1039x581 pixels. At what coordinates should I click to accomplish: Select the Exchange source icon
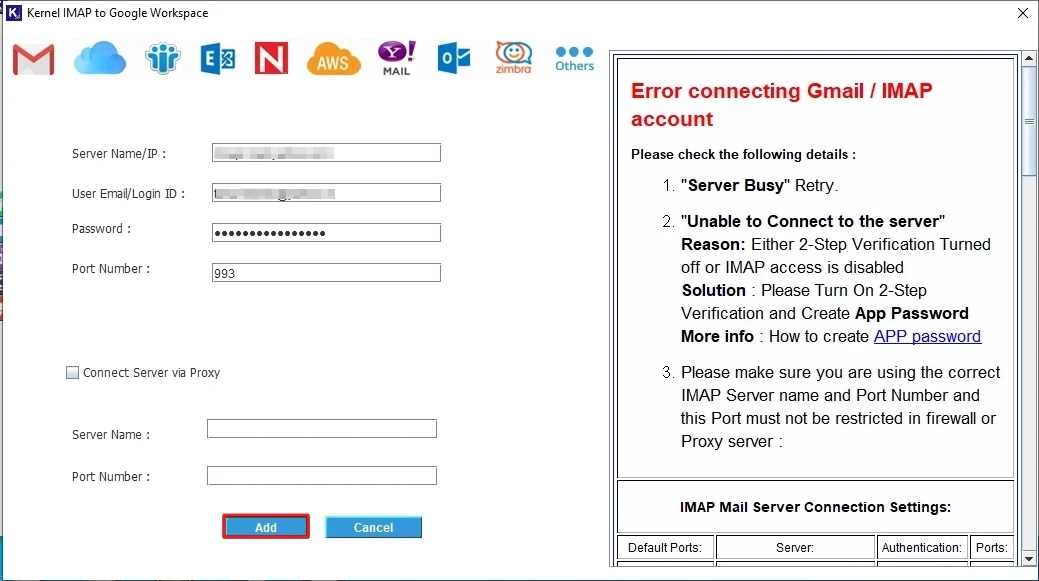(217, 59)
